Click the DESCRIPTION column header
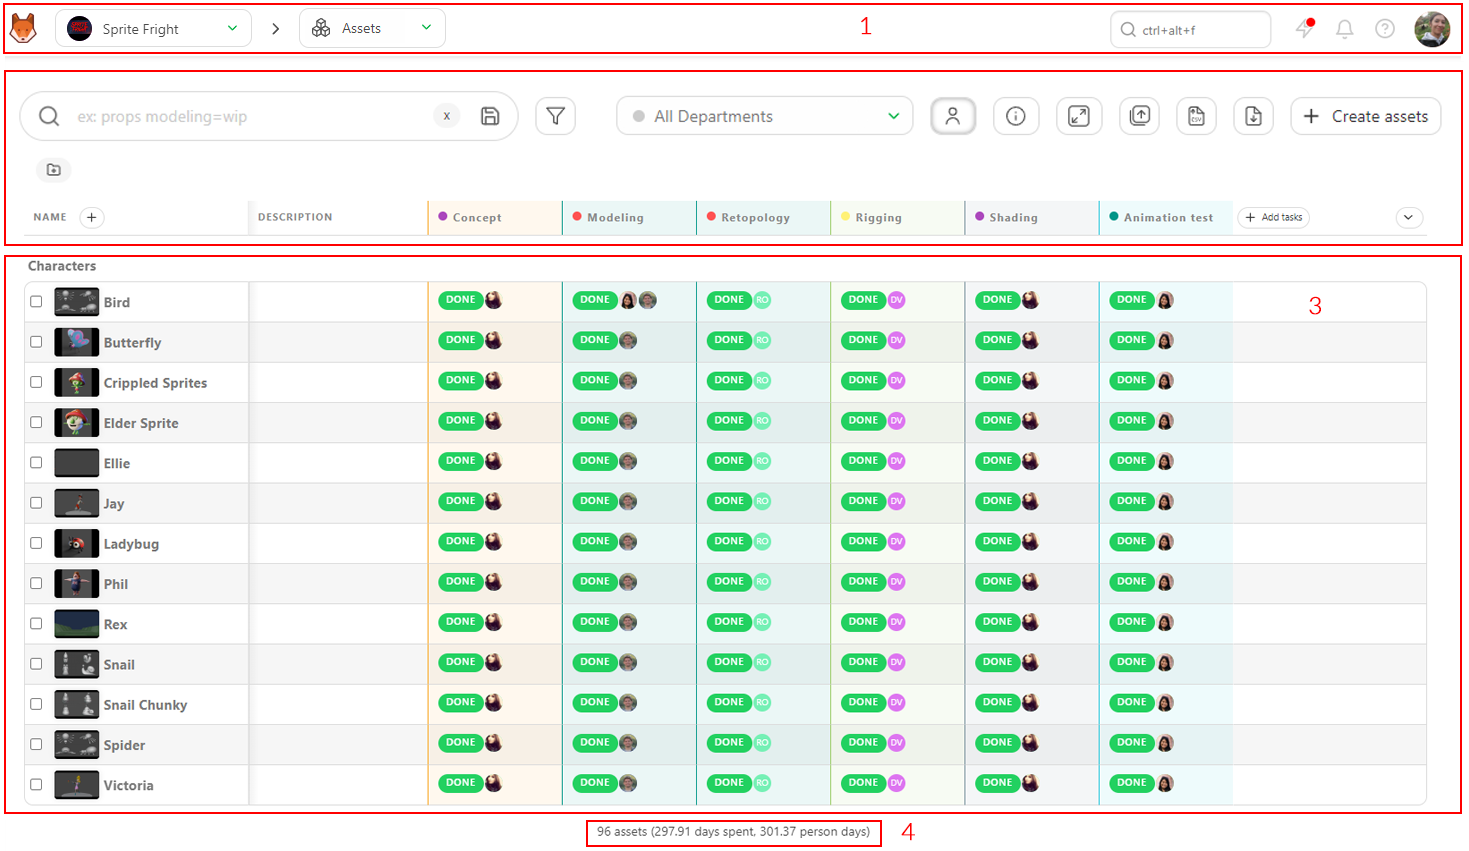Viewport: 1469px width, 851px height. tap(295, 217)
